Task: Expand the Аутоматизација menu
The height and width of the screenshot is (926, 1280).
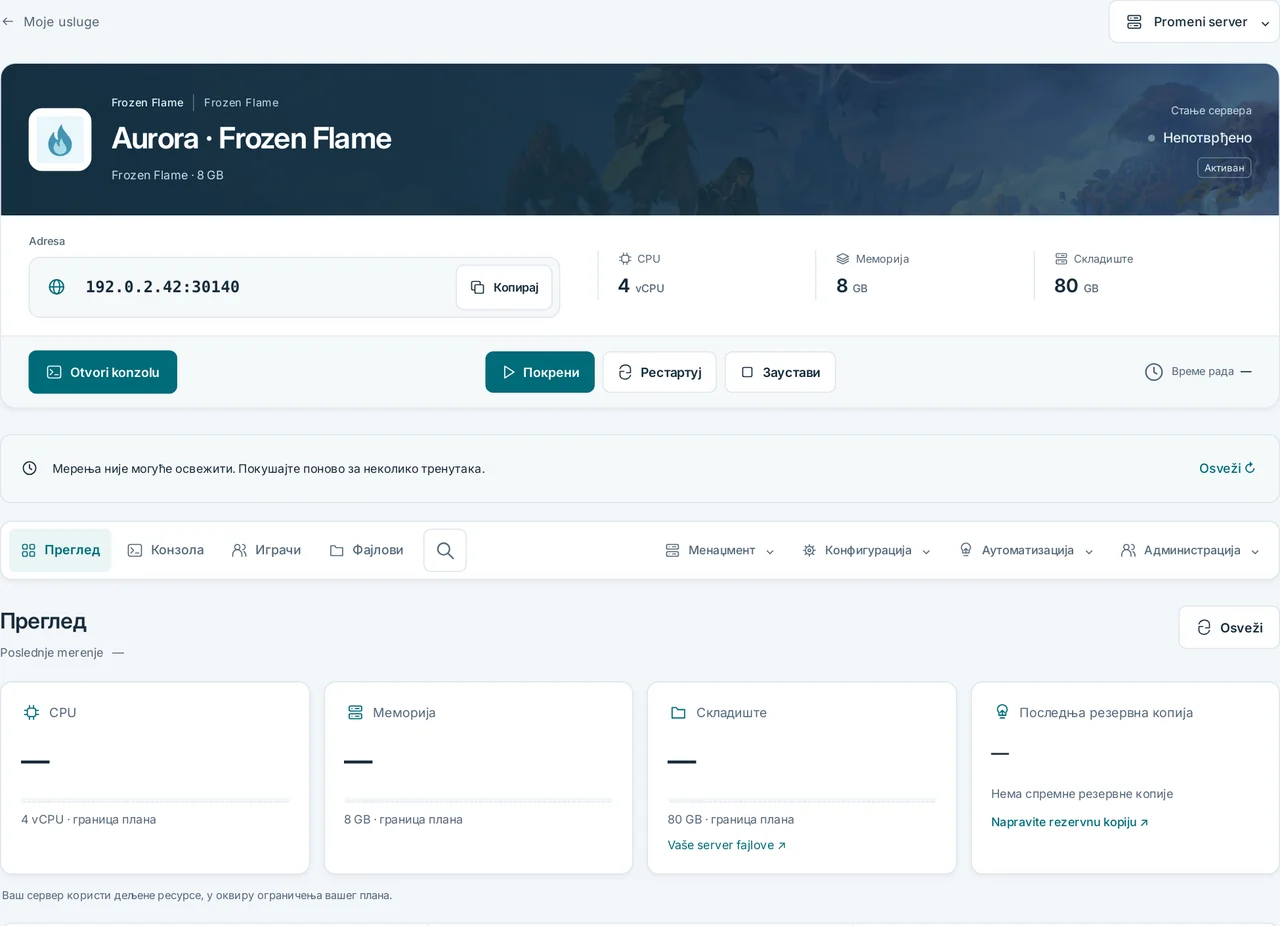Action: click(x=1026, y=550)
